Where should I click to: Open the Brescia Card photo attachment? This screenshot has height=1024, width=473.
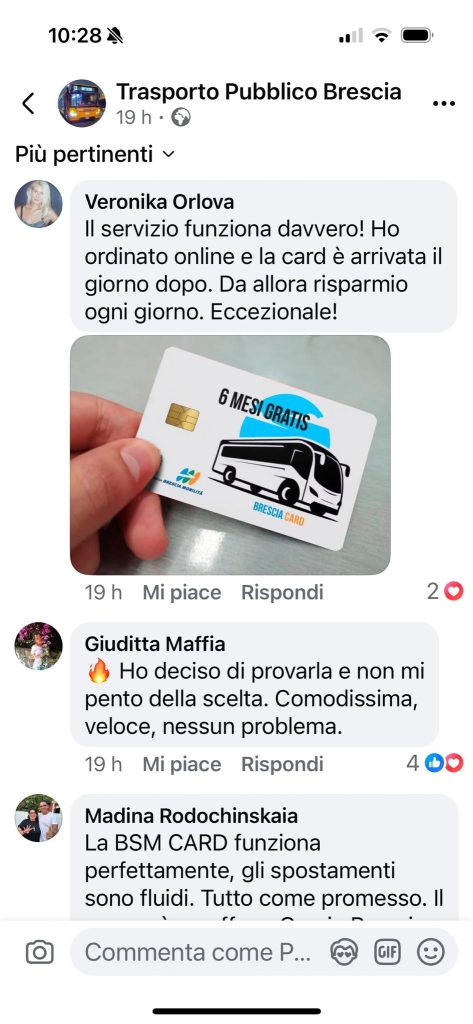[230, 455]
